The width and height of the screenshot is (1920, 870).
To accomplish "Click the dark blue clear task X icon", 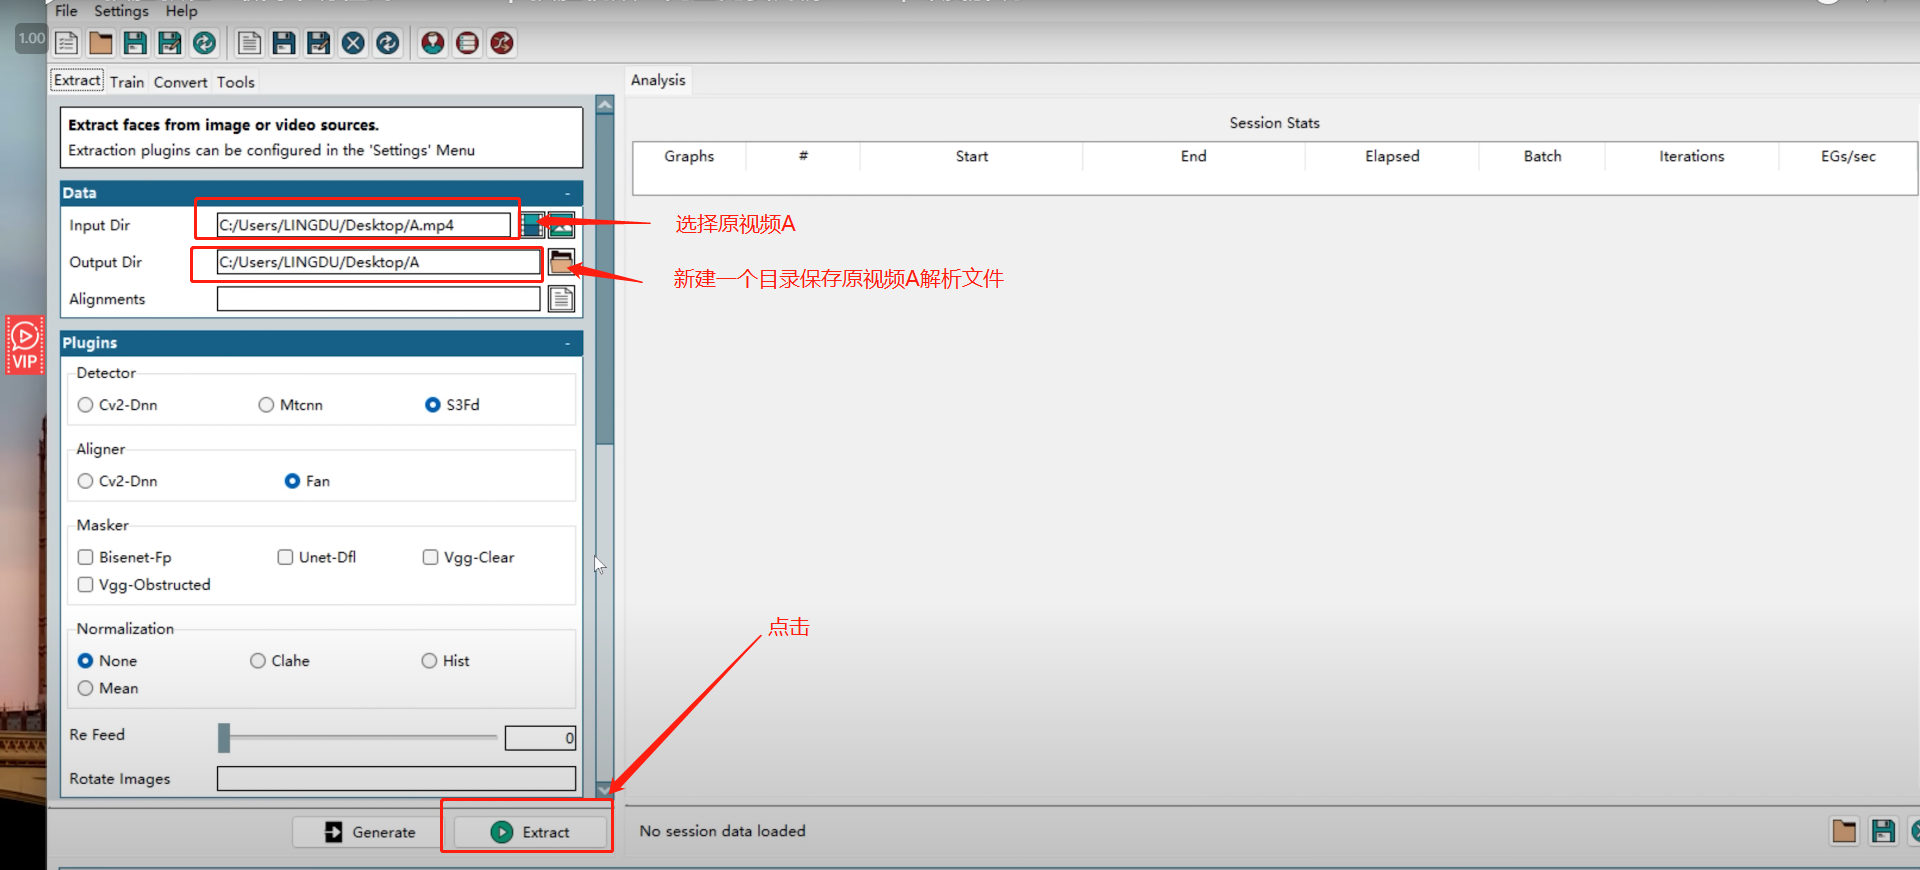I will coord(353,43).
